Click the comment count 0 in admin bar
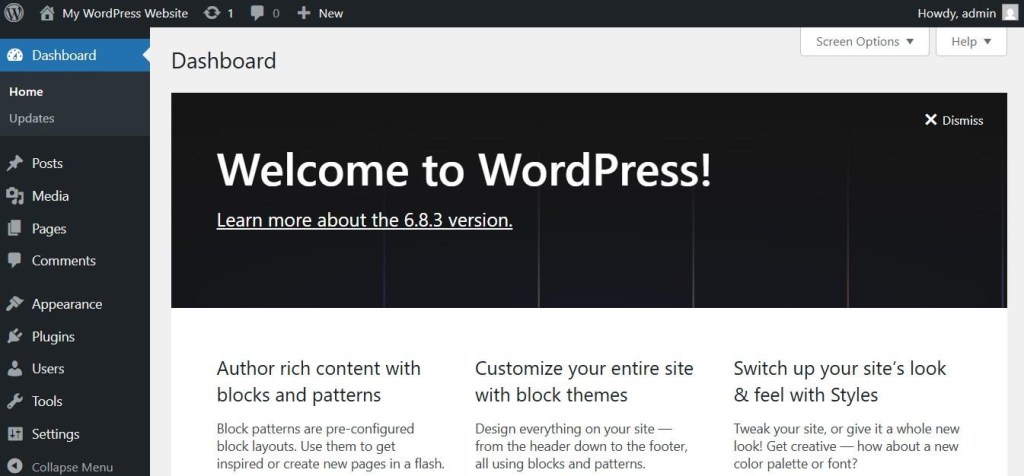This screenshot has height=476, width=1024. [276, 13]
